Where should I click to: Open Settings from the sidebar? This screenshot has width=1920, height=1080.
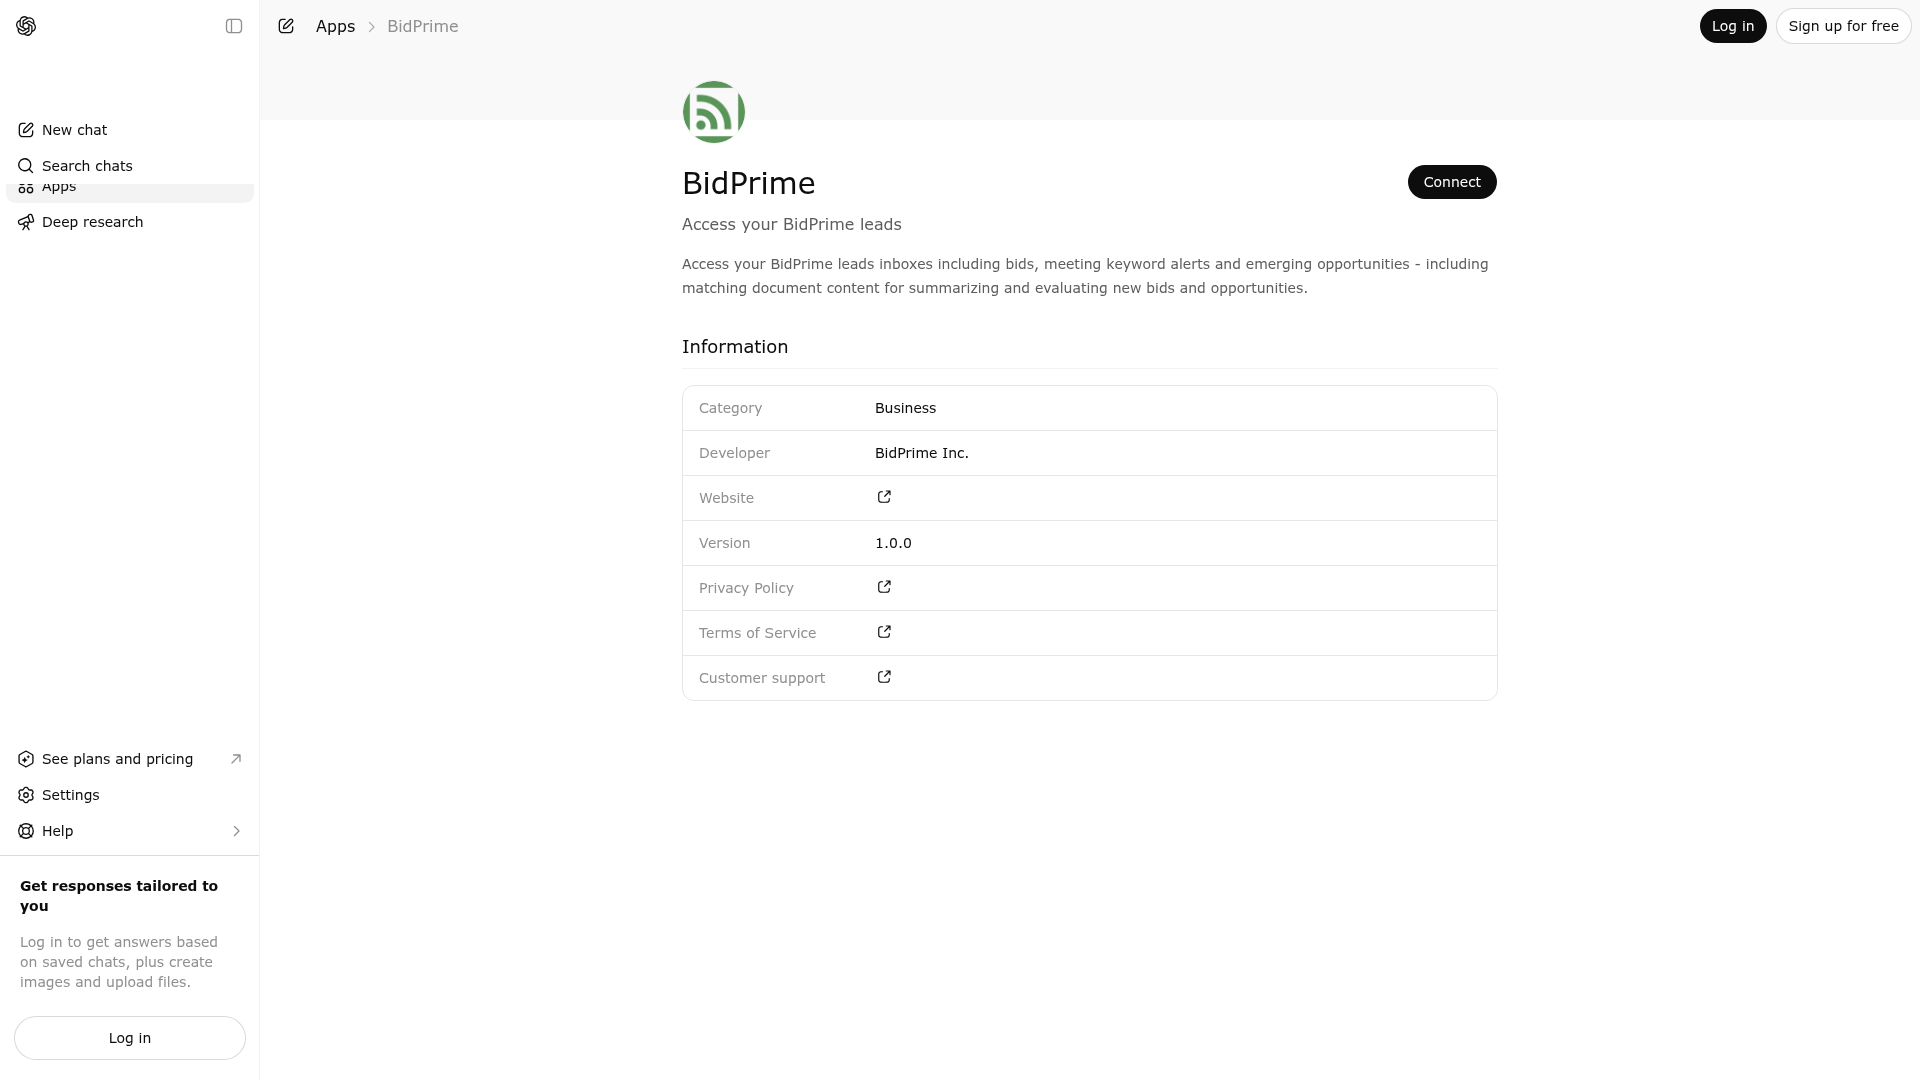point(130,795)
